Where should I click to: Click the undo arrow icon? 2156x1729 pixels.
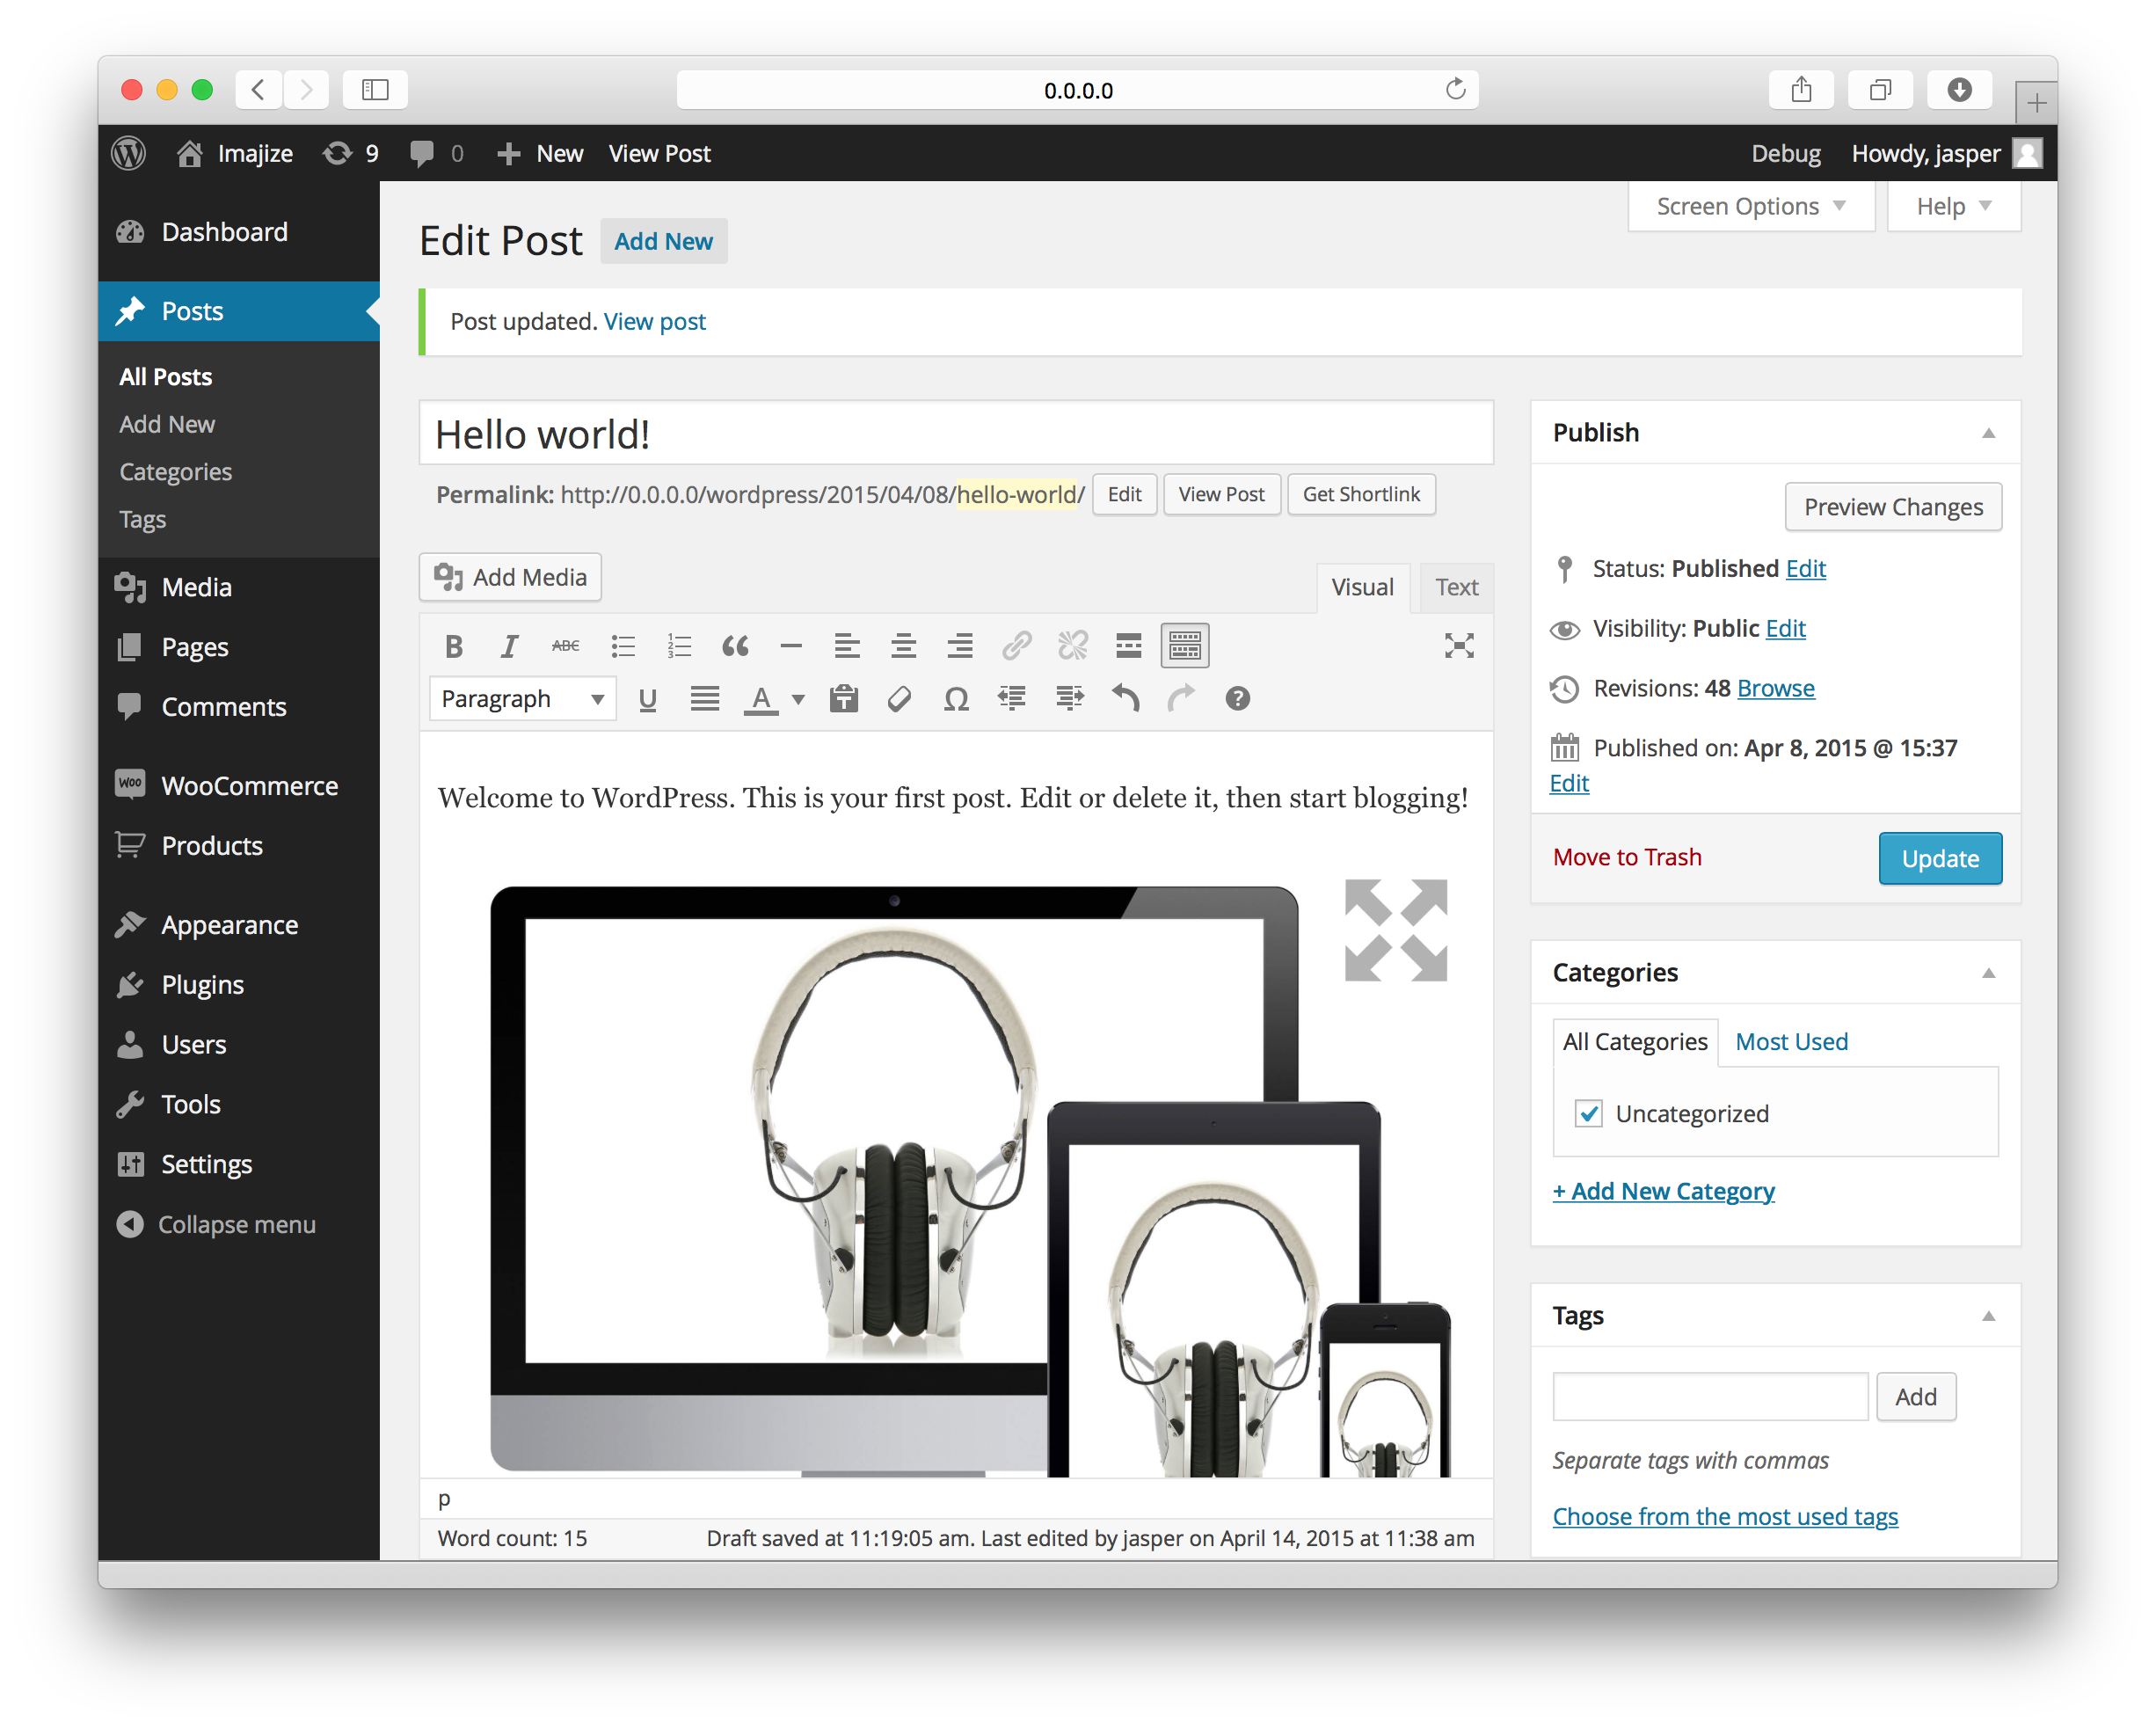(x=1126, y=699)
